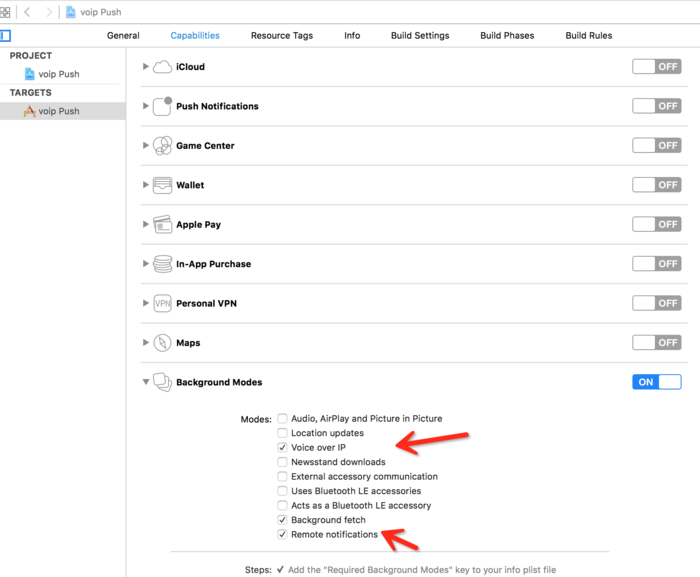Viewport: 700px width, 577px height.
Task: Expand the Wallet section triangle
Action: pos(146,184)
